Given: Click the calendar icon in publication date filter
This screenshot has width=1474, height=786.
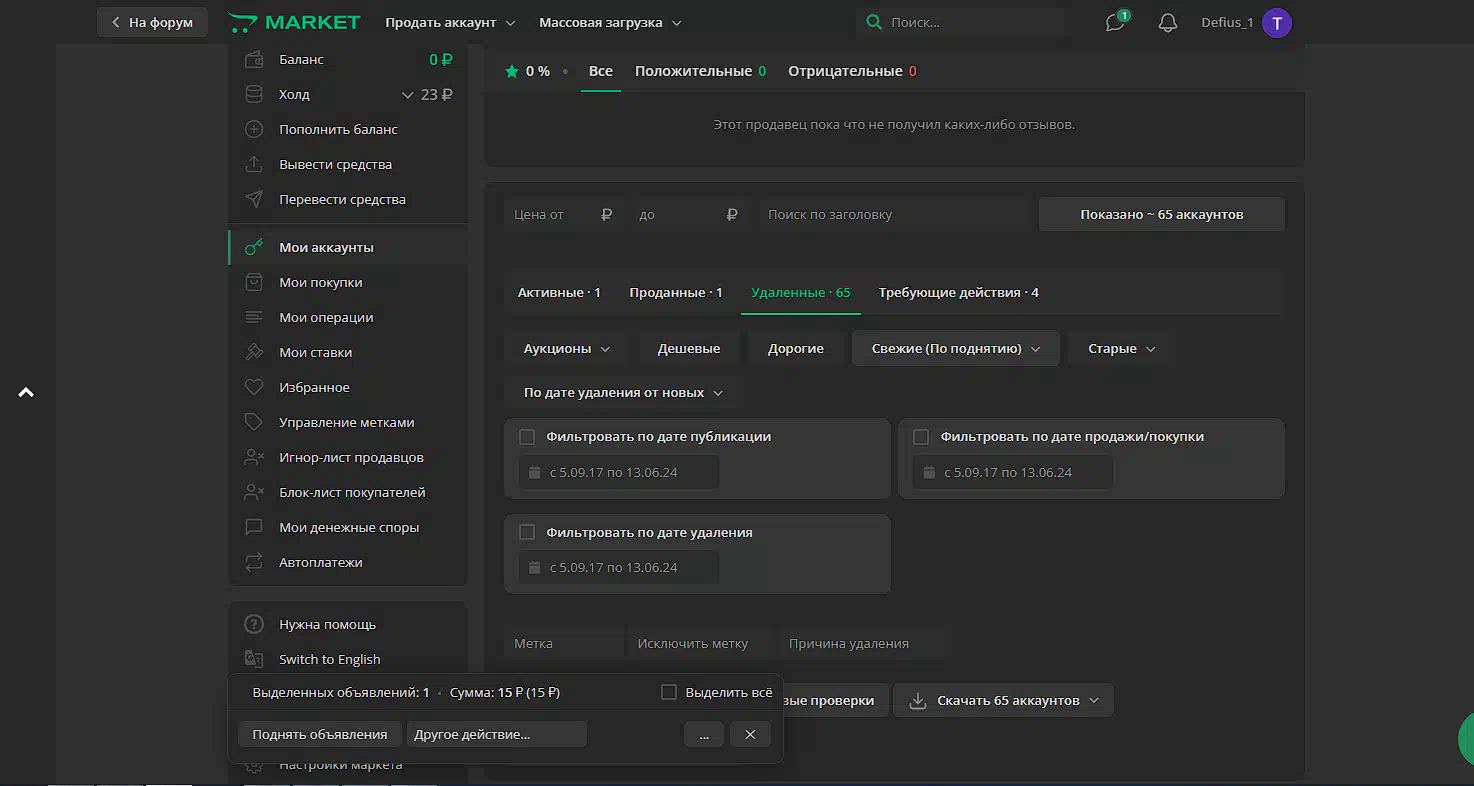Looking at the screenshot, I should coord(534,472).
